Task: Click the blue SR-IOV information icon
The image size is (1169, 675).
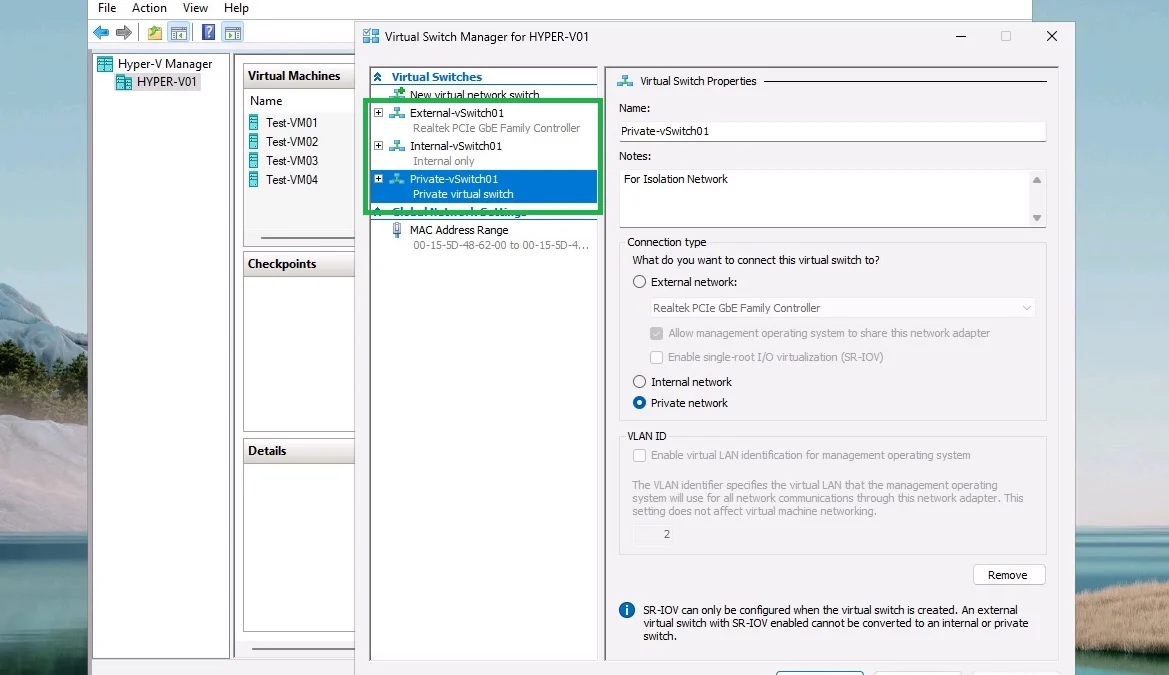Action: 627,610
